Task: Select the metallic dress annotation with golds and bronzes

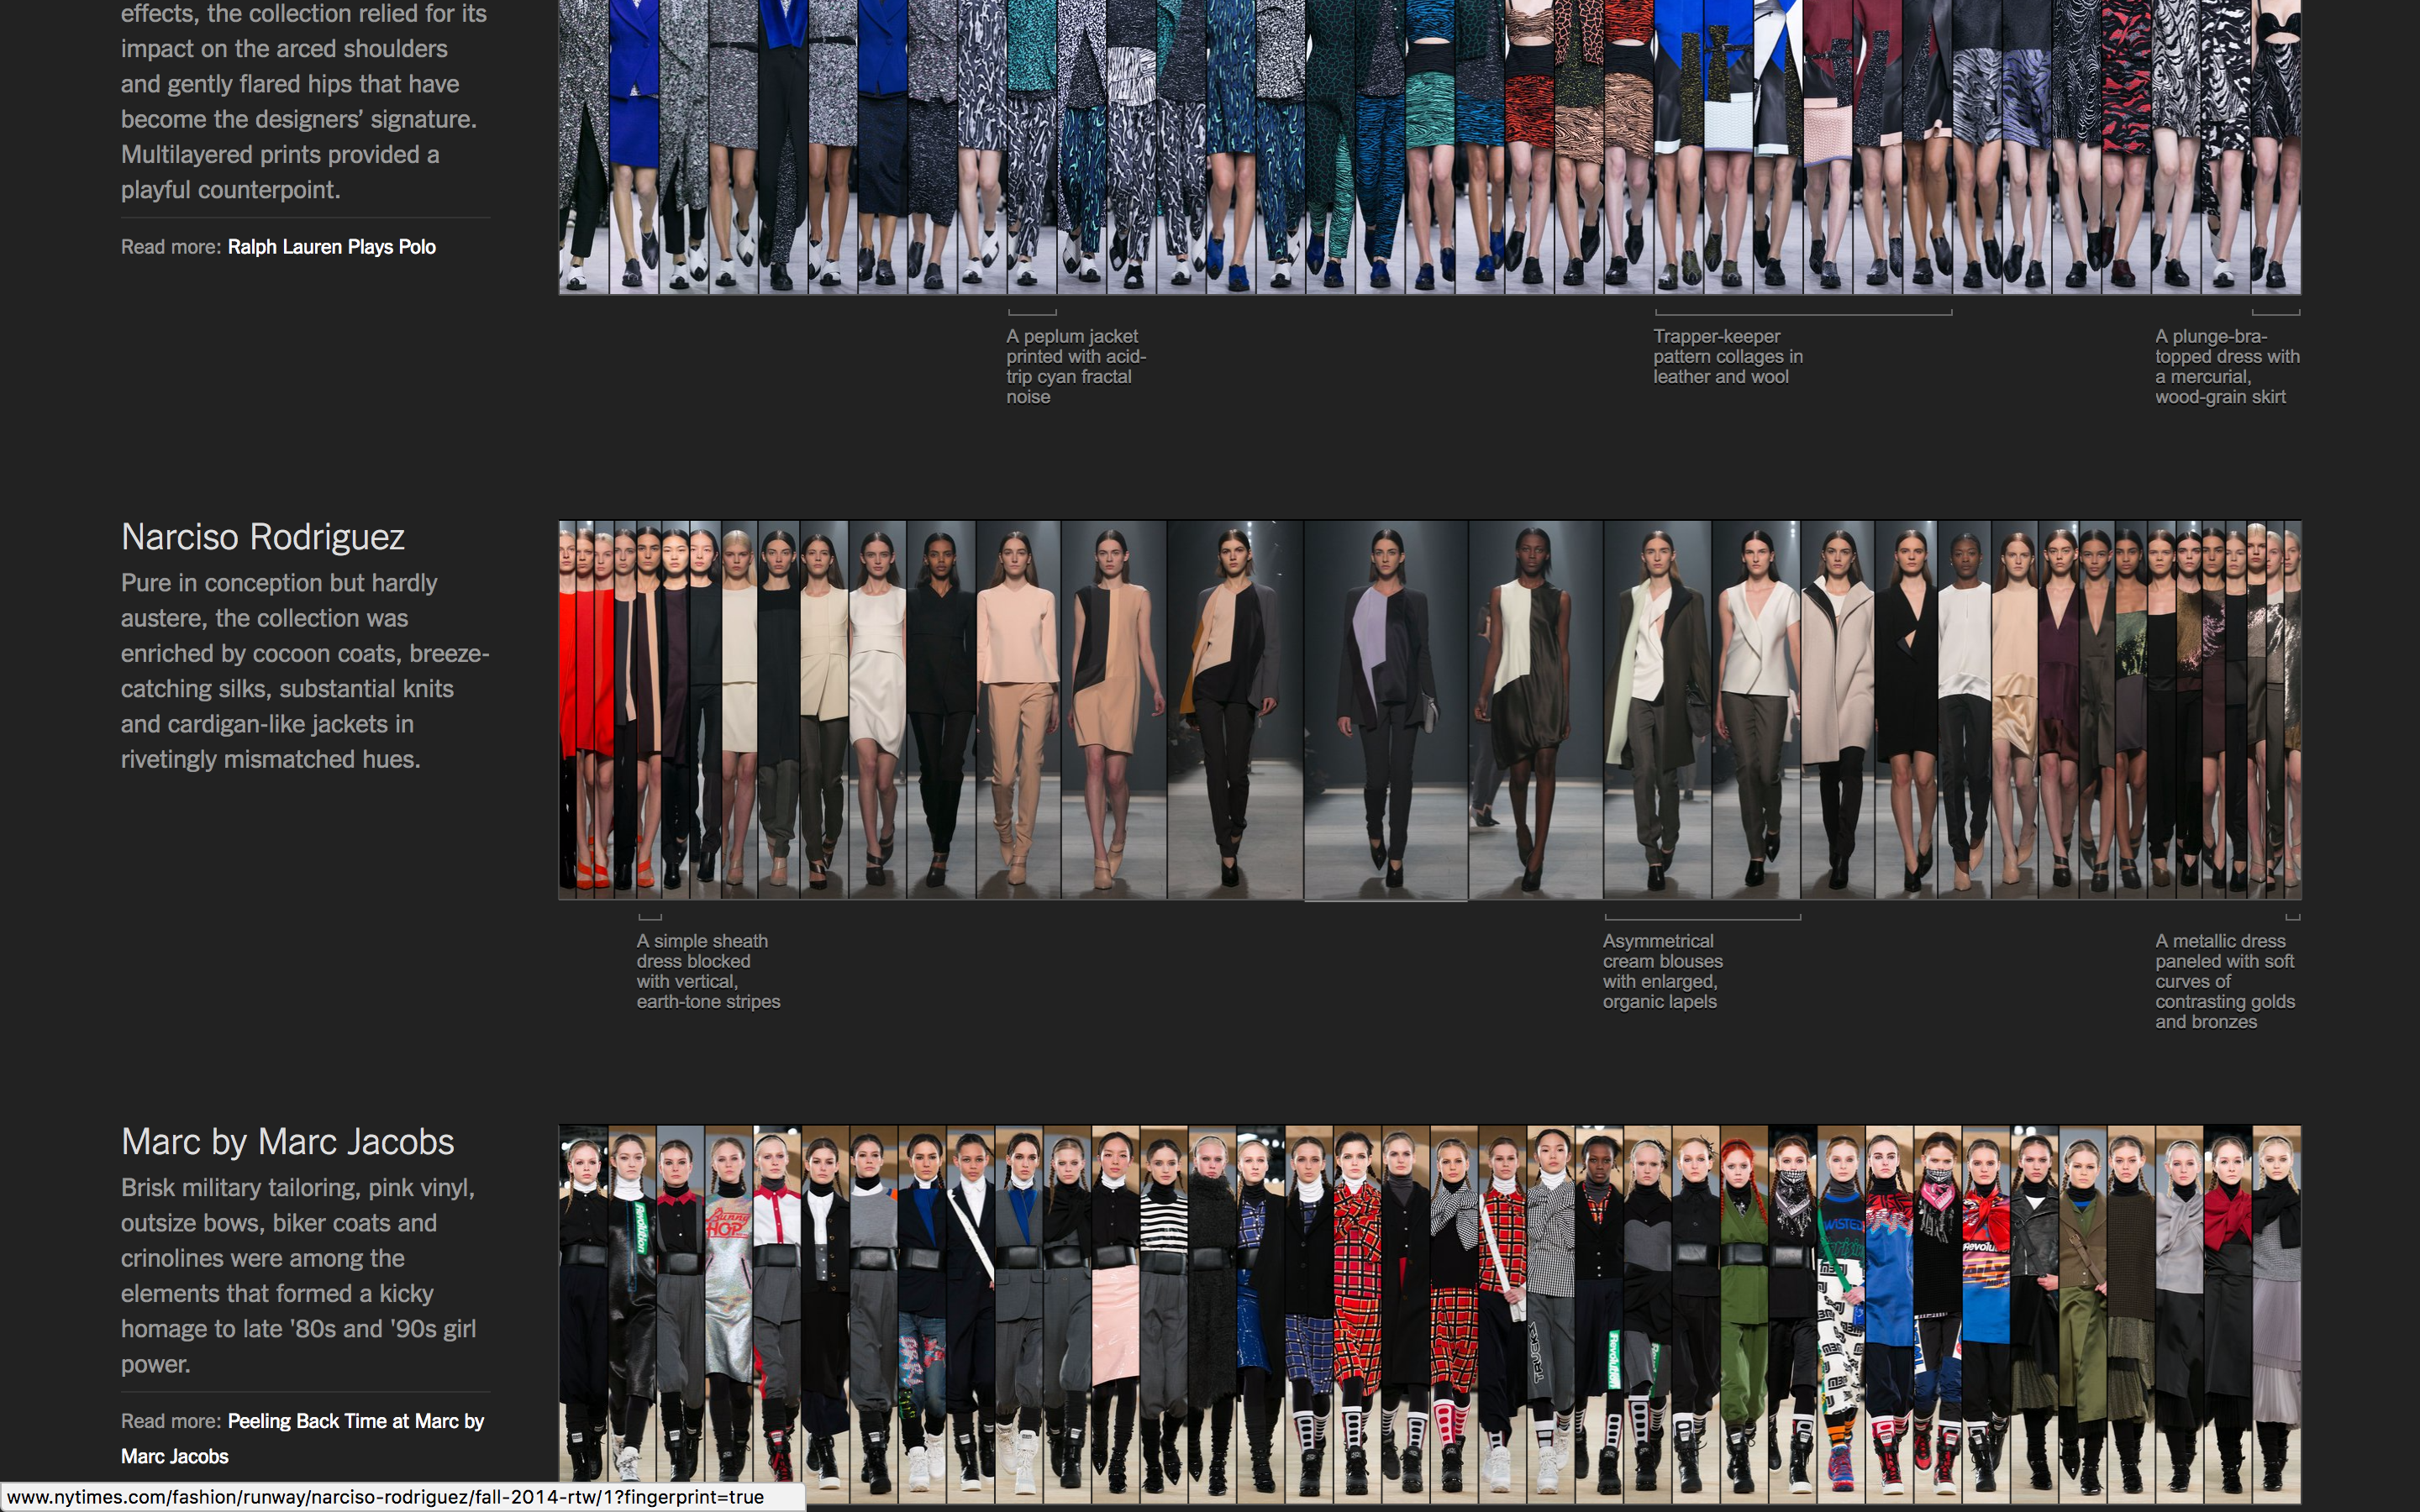Action: (2224, 980)
